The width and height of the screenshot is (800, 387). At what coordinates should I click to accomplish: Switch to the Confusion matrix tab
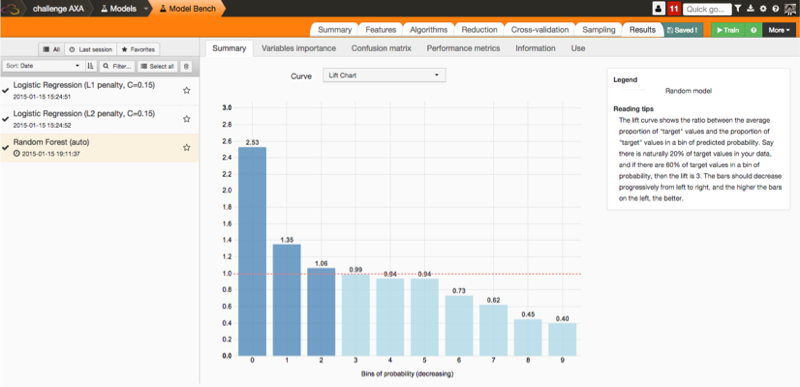pyautogui.click(x=381, y=48)
